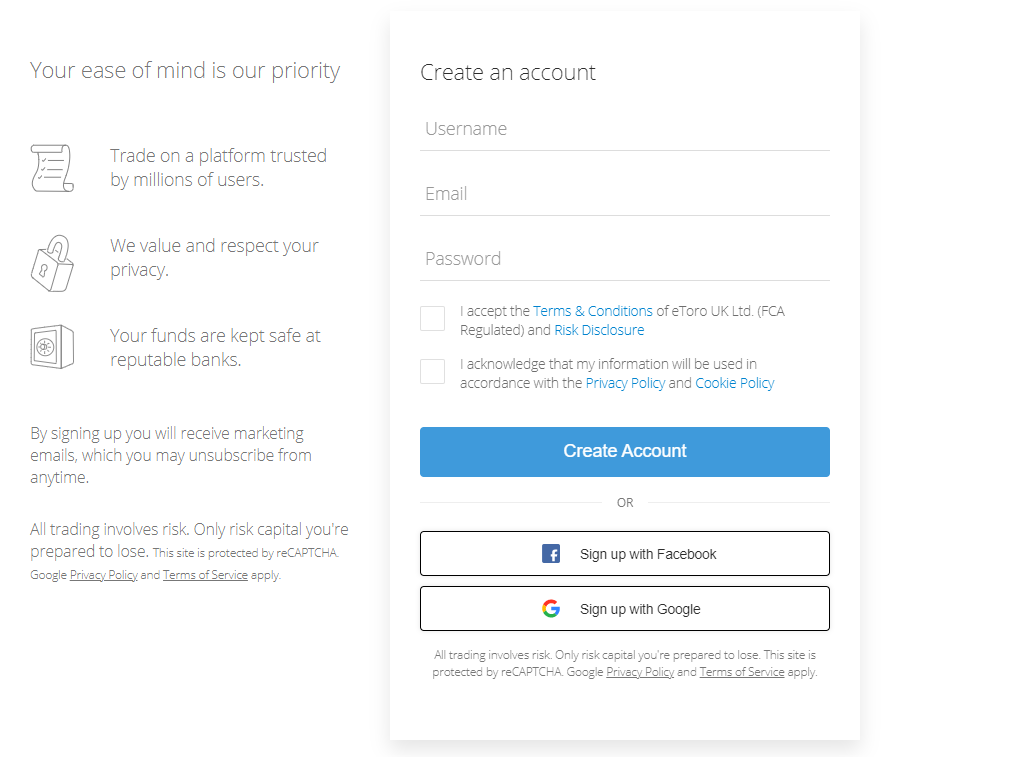The height and width of the screenshot is (757, 1011).
Task: Click Terms of Service link in left footer
Action: [x=205, y=574]
